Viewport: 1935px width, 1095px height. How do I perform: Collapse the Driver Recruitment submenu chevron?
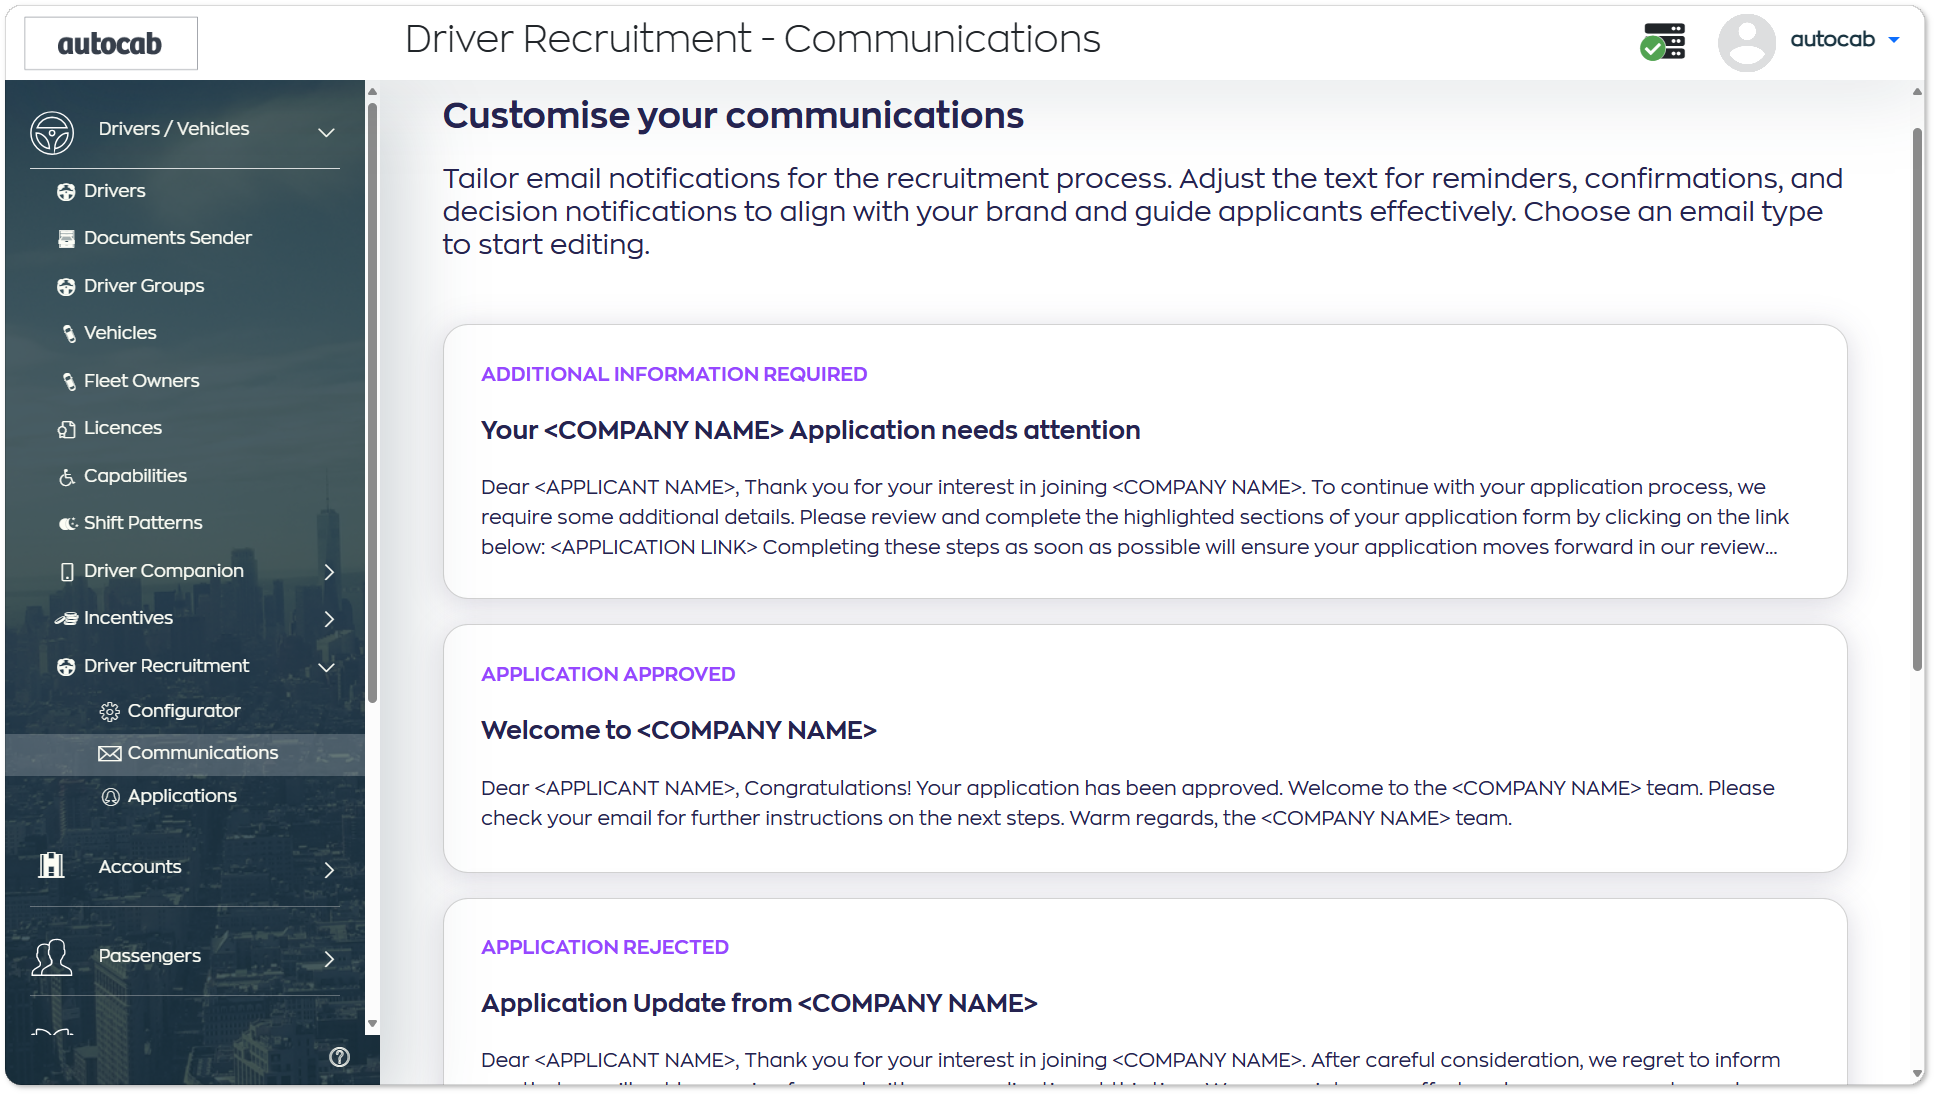(326, 667)
